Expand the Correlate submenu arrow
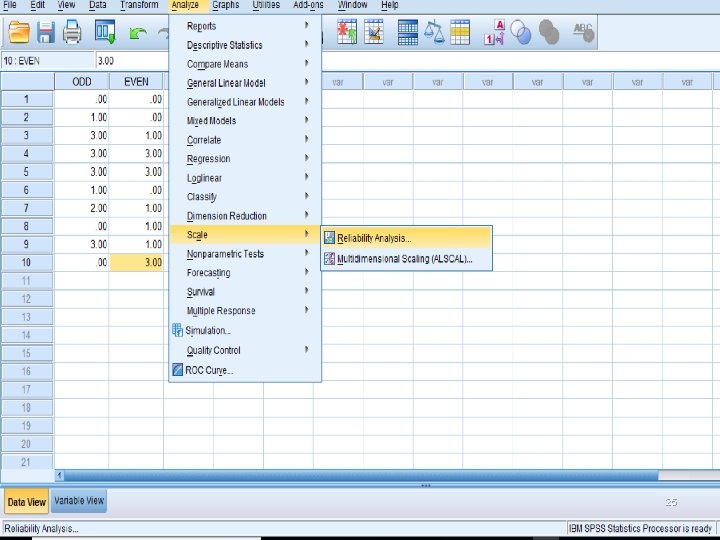720x540 pixels. tap(306, 139)
